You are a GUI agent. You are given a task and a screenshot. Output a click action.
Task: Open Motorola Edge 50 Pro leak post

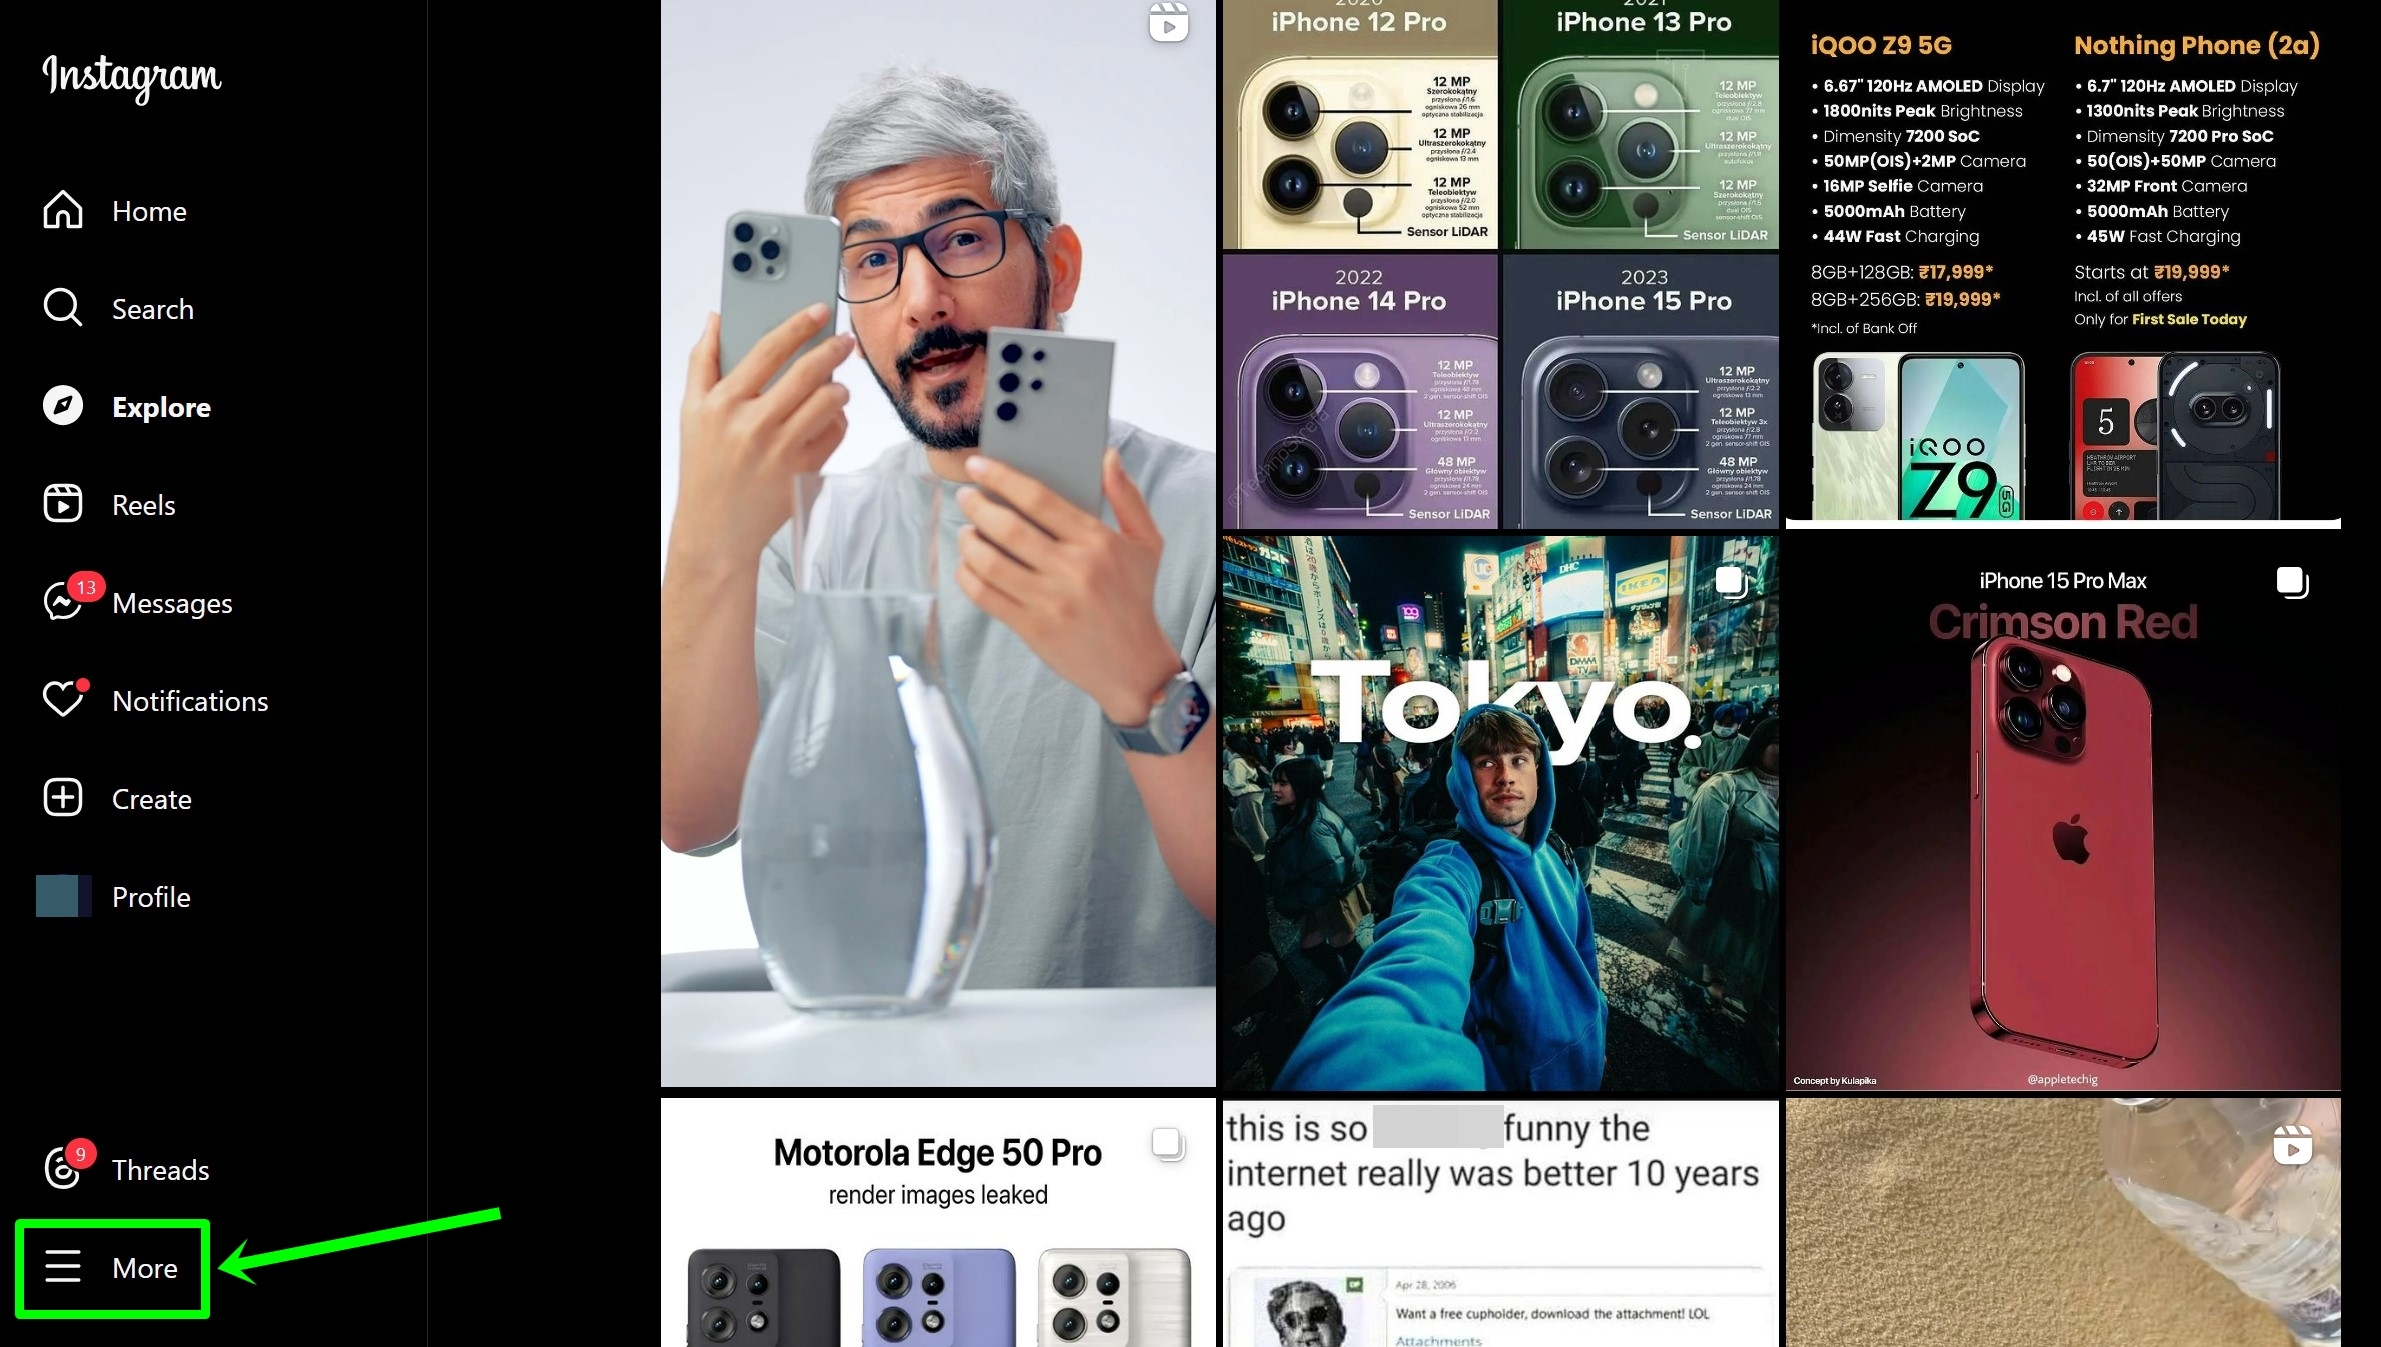pos(938,1223)
